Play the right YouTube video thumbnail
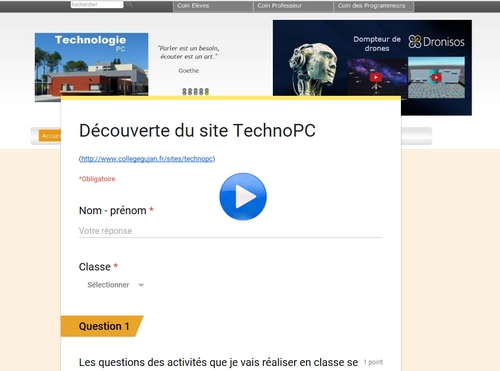Screen dimensions: 500x371 (x=436, y=78)
